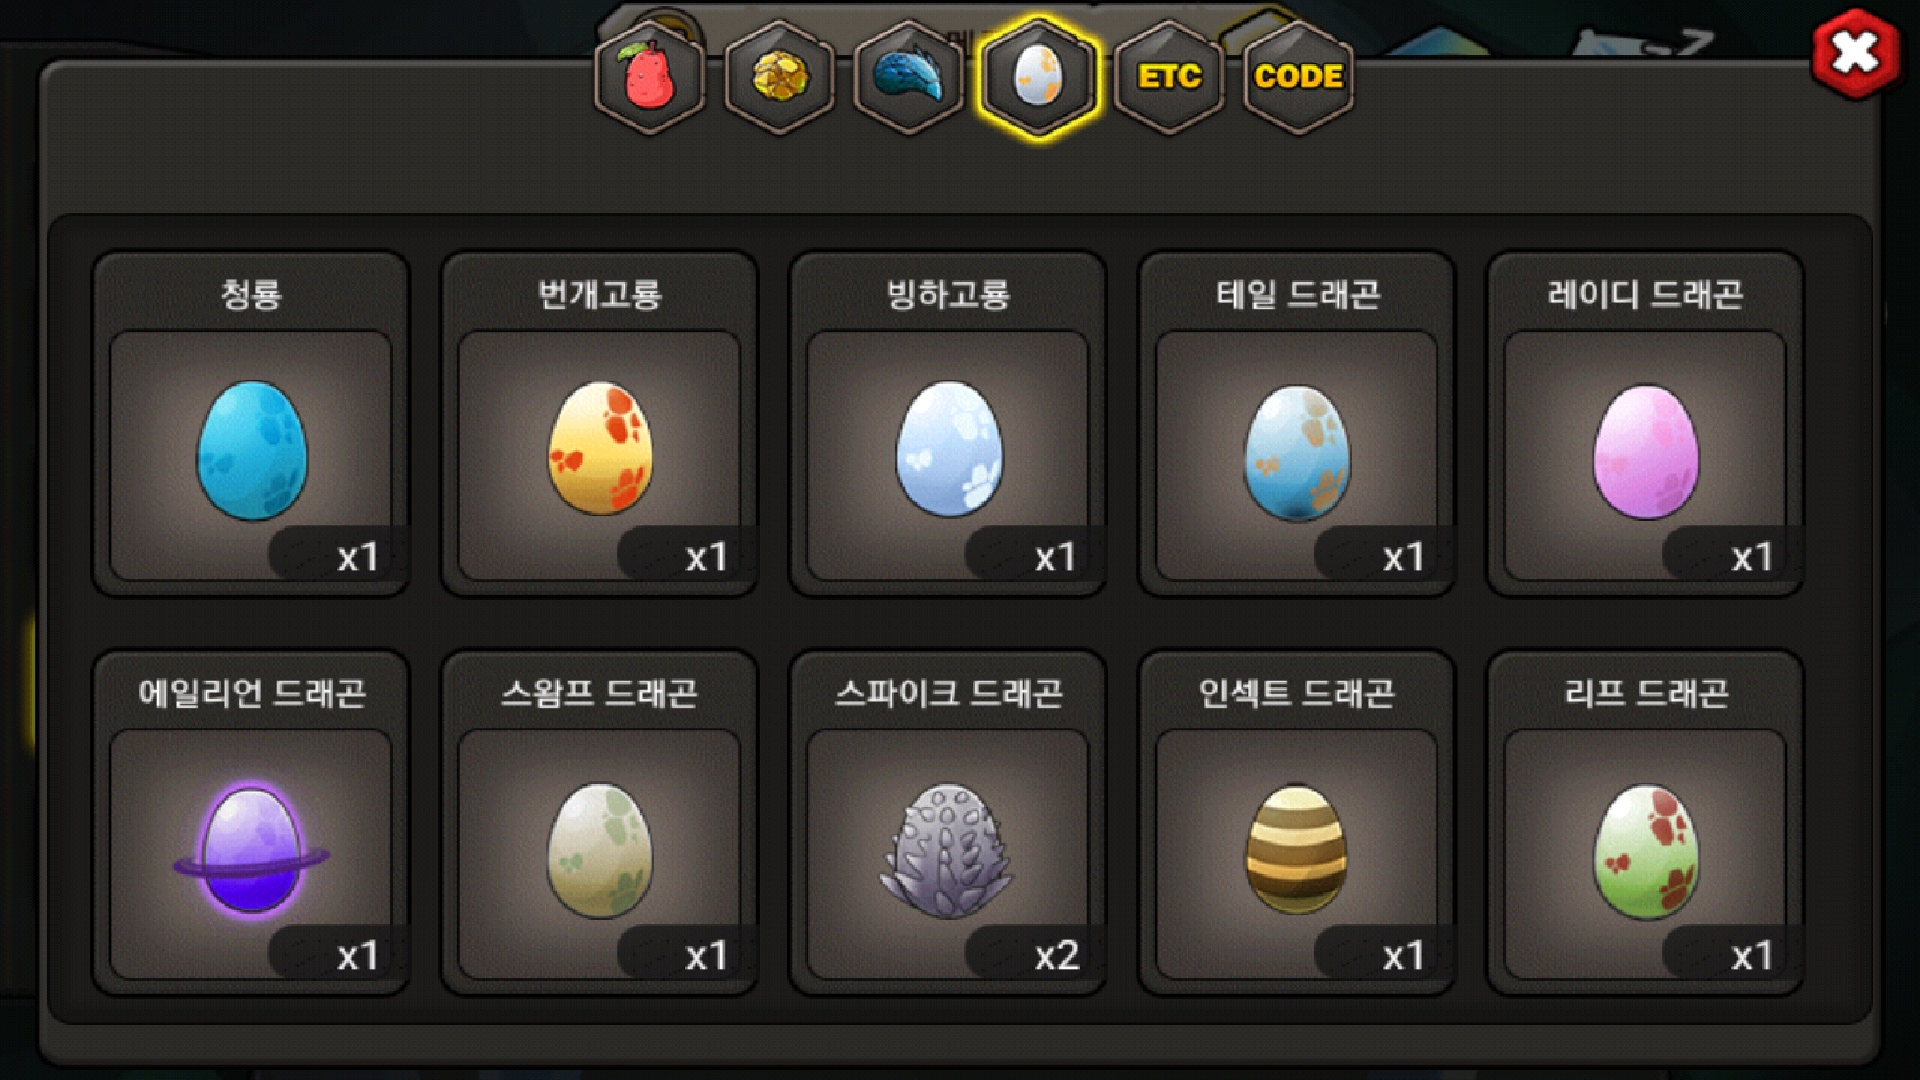
Task: Select the green 리프 드래곤 egg
Action: (x=1645, y=851)
